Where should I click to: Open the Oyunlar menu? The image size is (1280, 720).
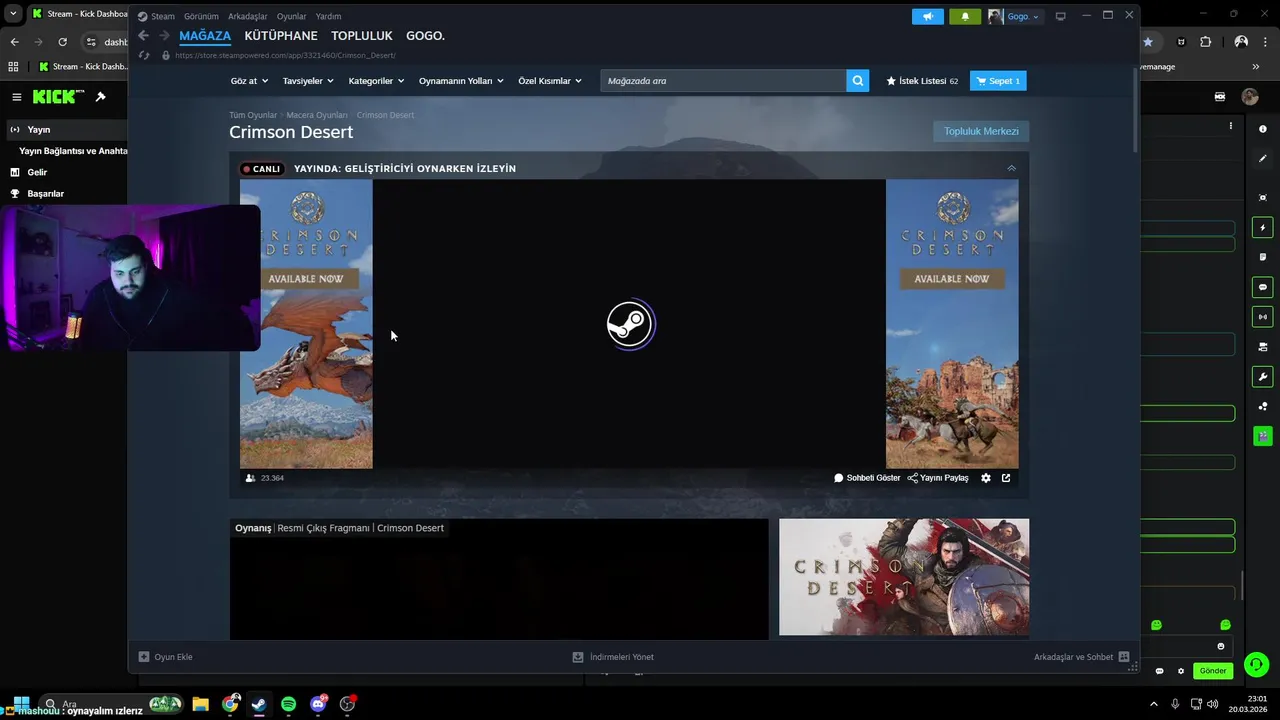292,16
